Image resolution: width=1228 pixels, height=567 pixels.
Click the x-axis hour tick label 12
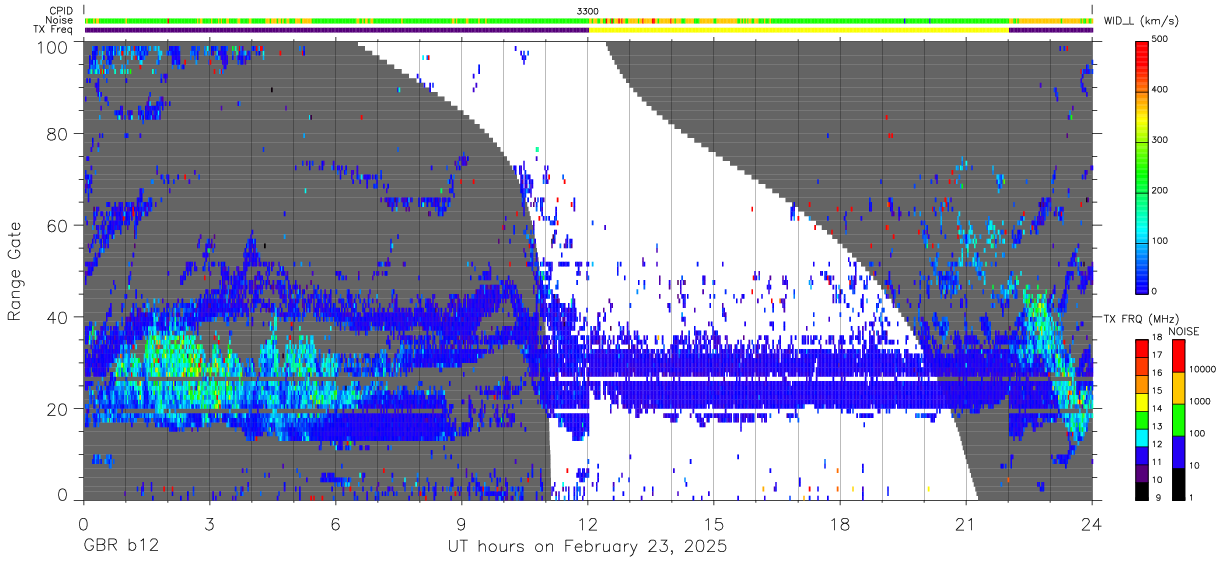(x=587, y=523)
